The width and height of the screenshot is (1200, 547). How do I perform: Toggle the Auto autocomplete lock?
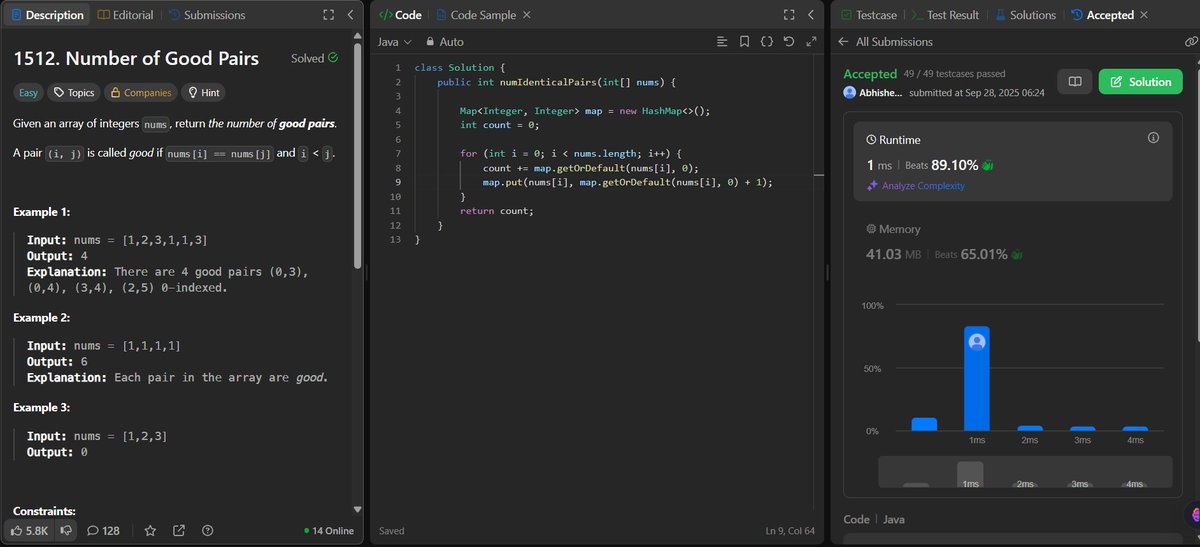(x=444, y=42)
